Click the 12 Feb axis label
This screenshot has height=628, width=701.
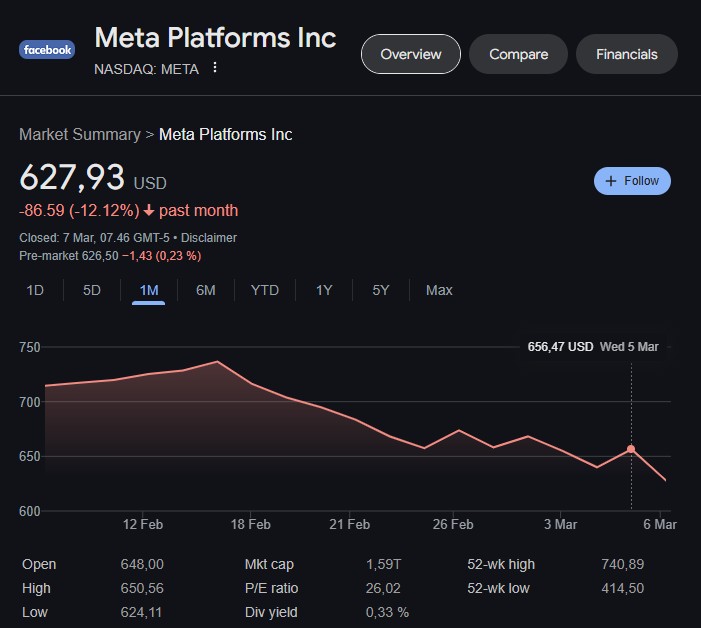(x=143, y=524)
